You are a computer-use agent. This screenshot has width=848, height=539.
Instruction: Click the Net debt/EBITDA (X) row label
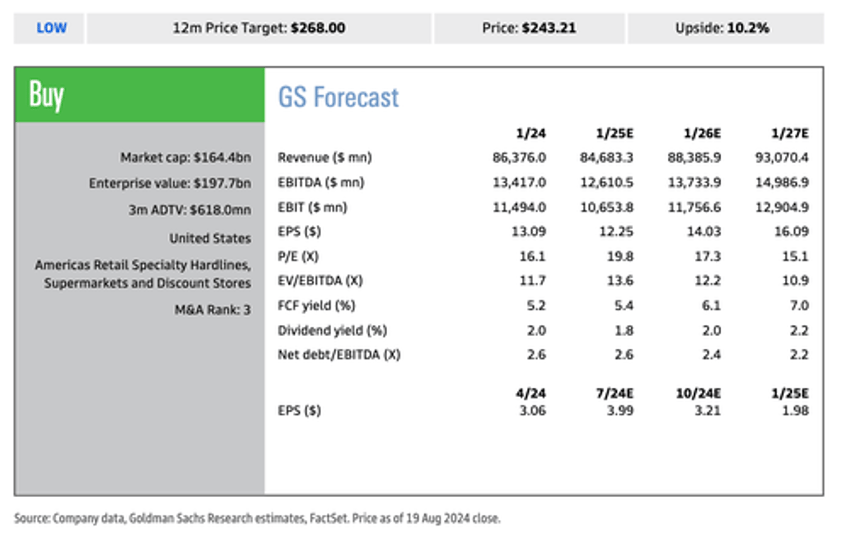tap(339, 355)
